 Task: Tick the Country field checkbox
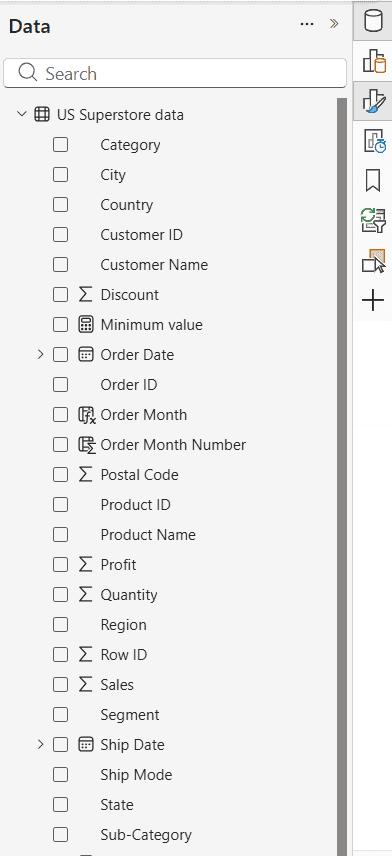point(61,205)
